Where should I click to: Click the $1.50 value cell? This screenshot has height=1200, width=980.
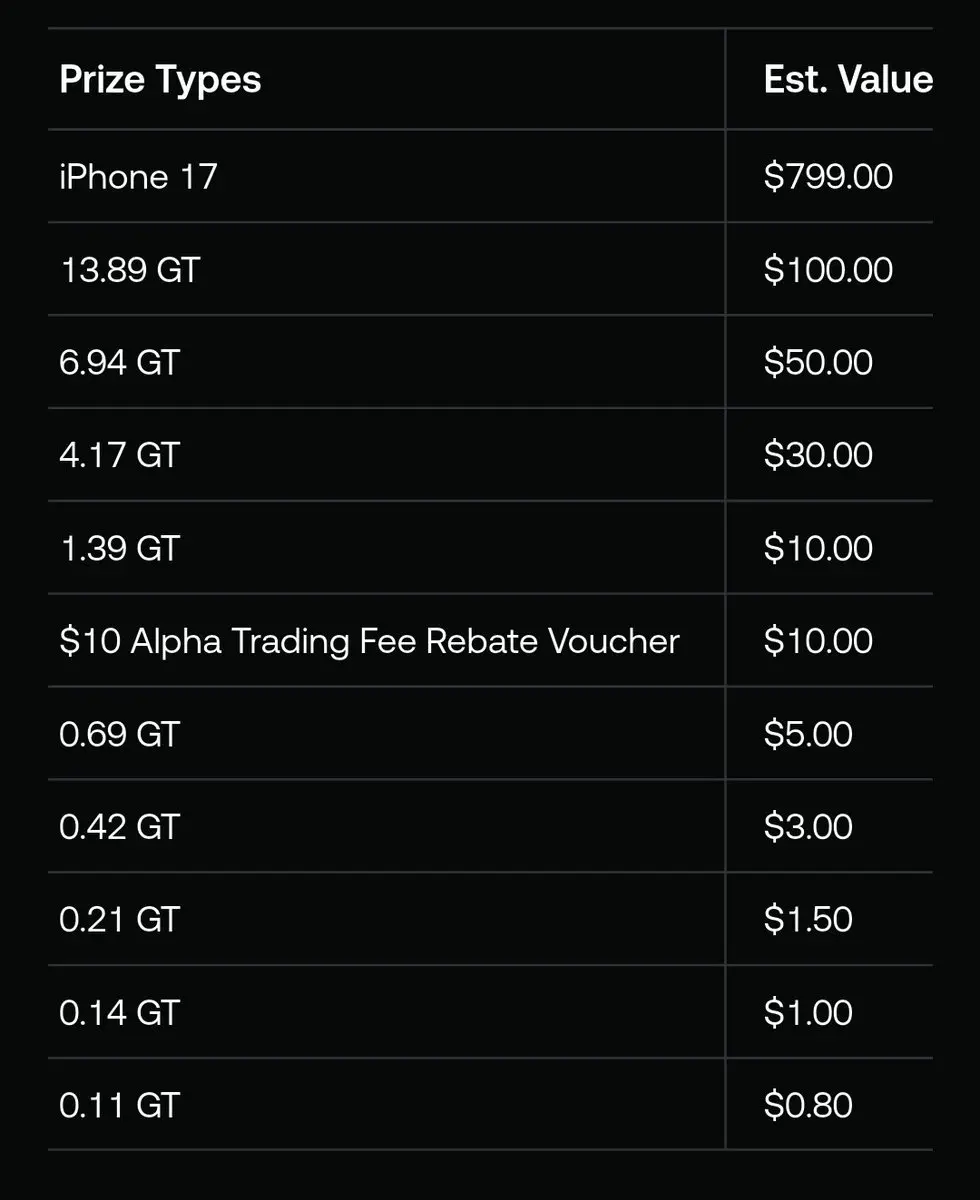pyautogui.click(x=808, y=919)
